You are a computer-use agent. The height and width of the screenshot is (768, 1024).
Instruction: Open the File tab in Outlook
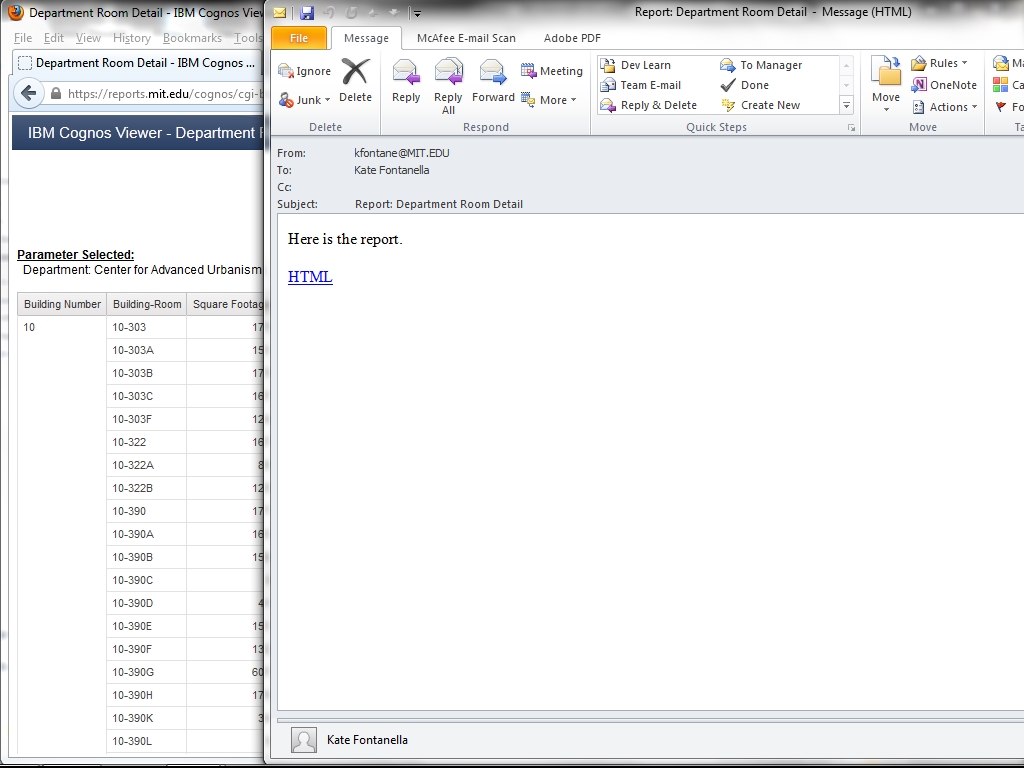(x=299, y=38)
